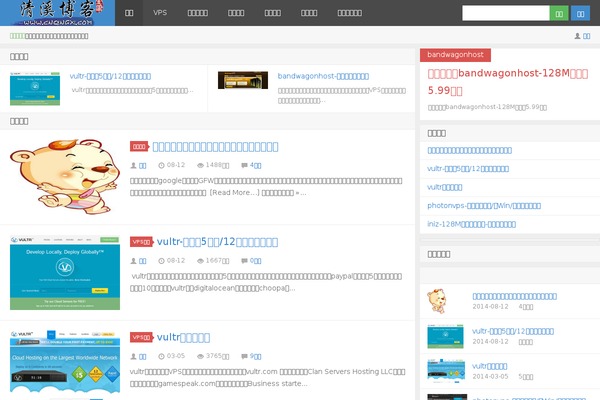Click the eye views icon showing 1667
Viewport: 600px width, 400px height.
[x=200, y=261]
